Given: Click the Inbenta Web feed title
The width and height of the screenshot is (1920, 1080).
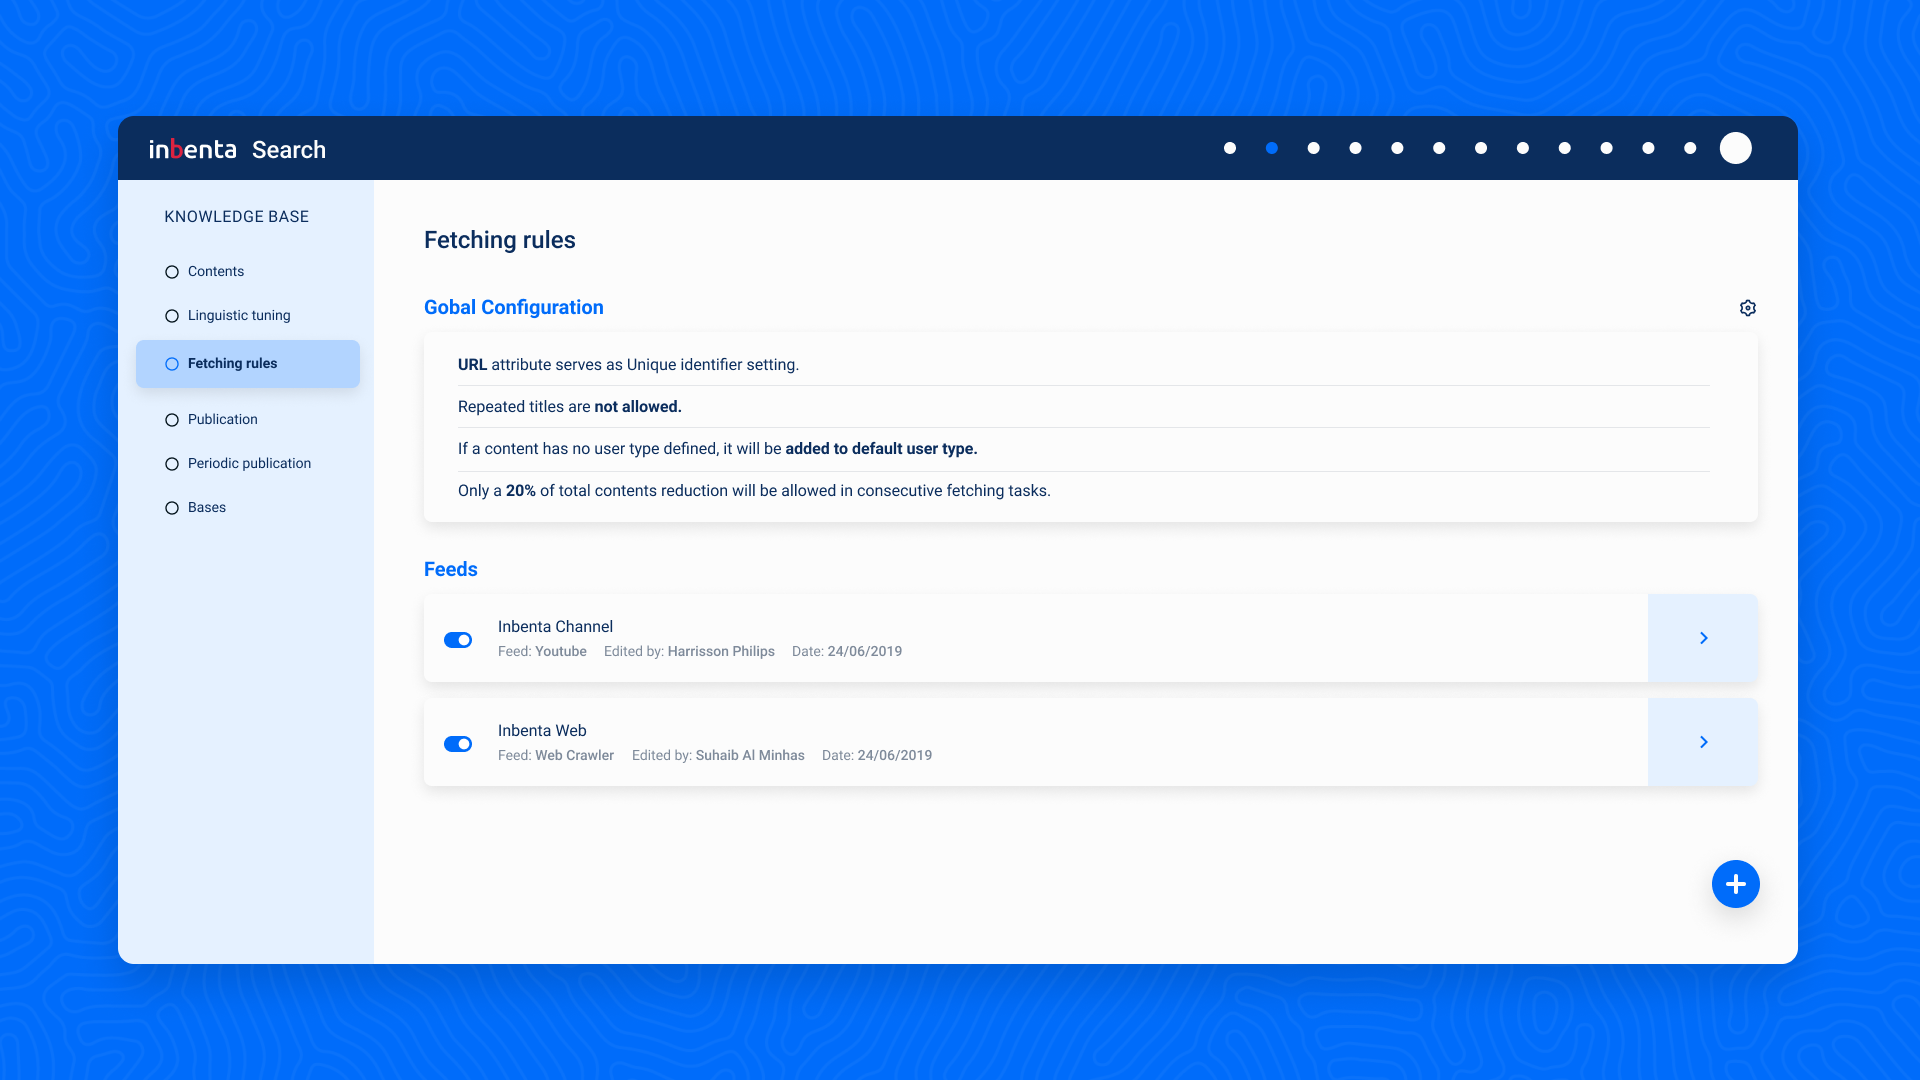Looking at the screenshot, I should [542, 731].
